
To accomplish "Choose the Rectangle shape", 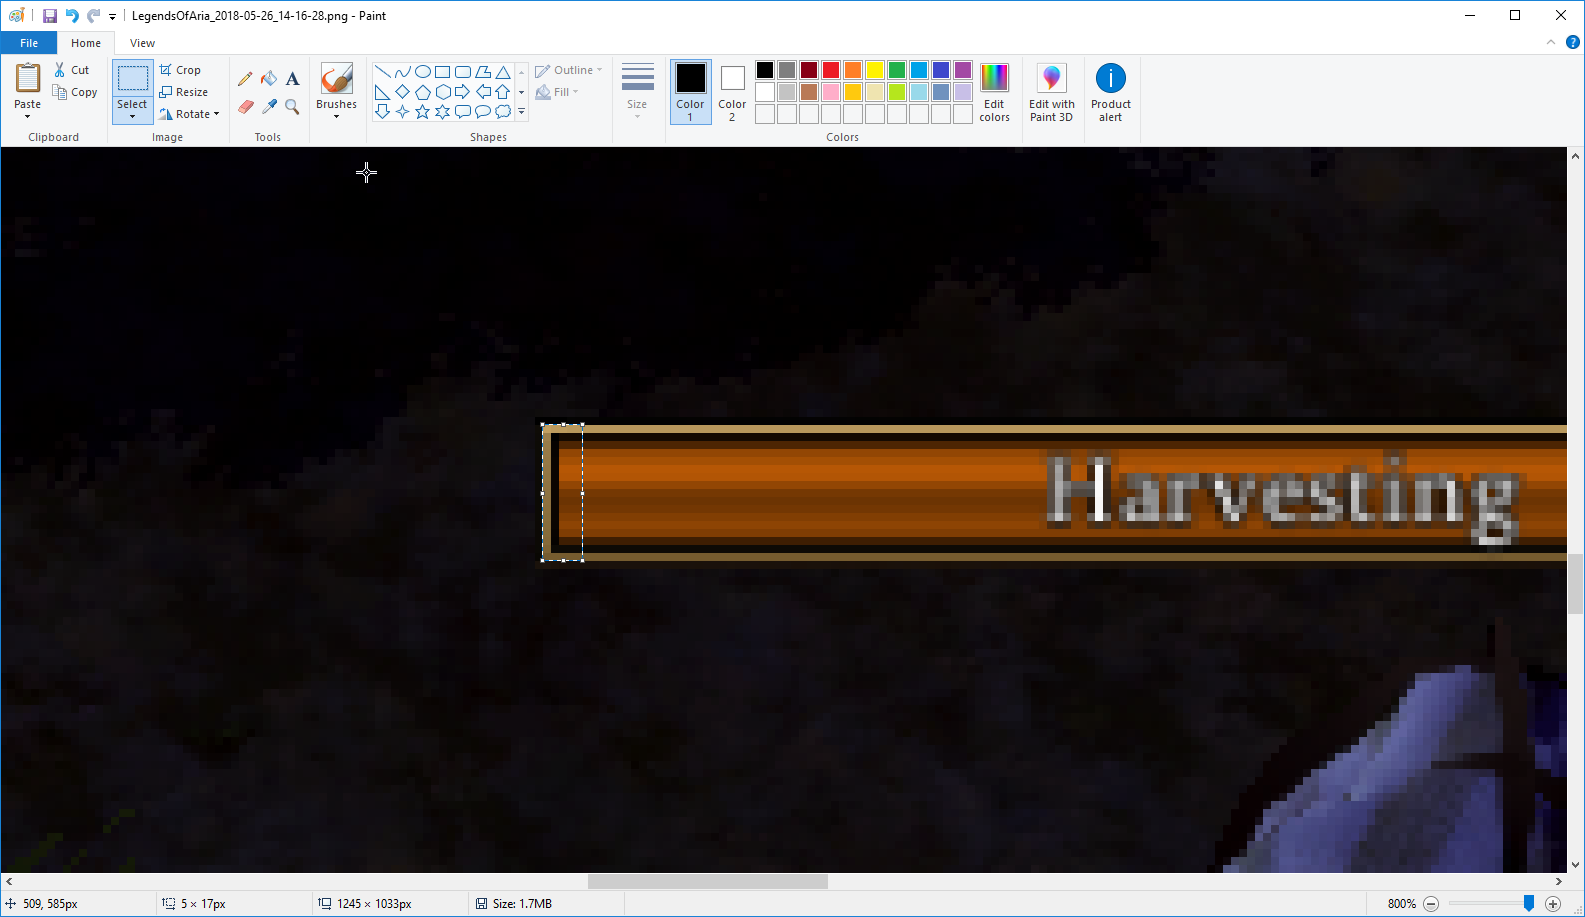I will pyautogui.click(x=442, y=72).
